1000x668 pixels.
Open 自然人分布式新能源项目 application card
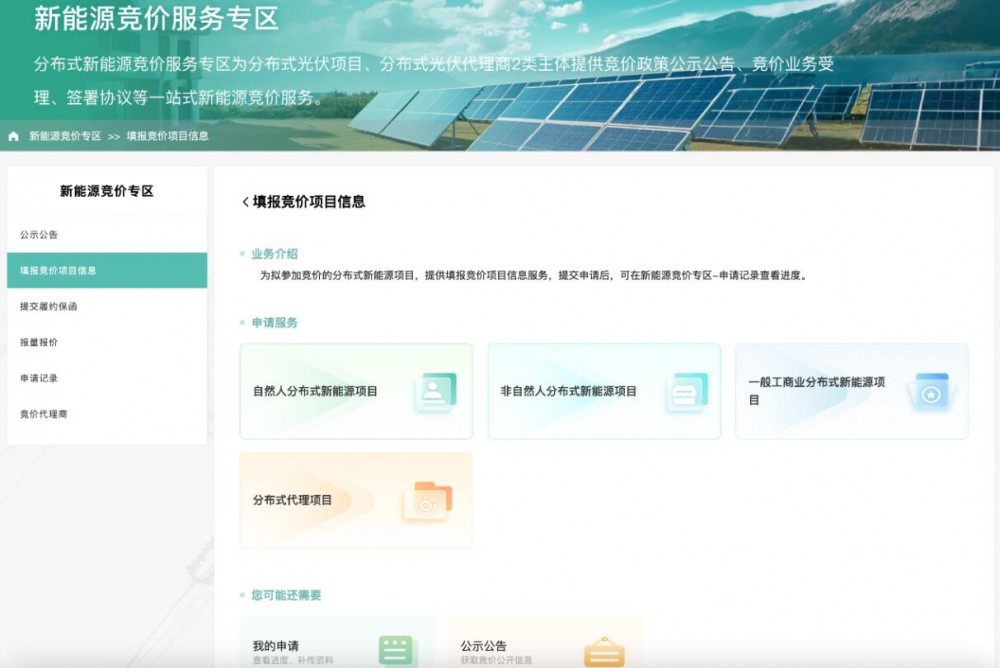point(316,392)
